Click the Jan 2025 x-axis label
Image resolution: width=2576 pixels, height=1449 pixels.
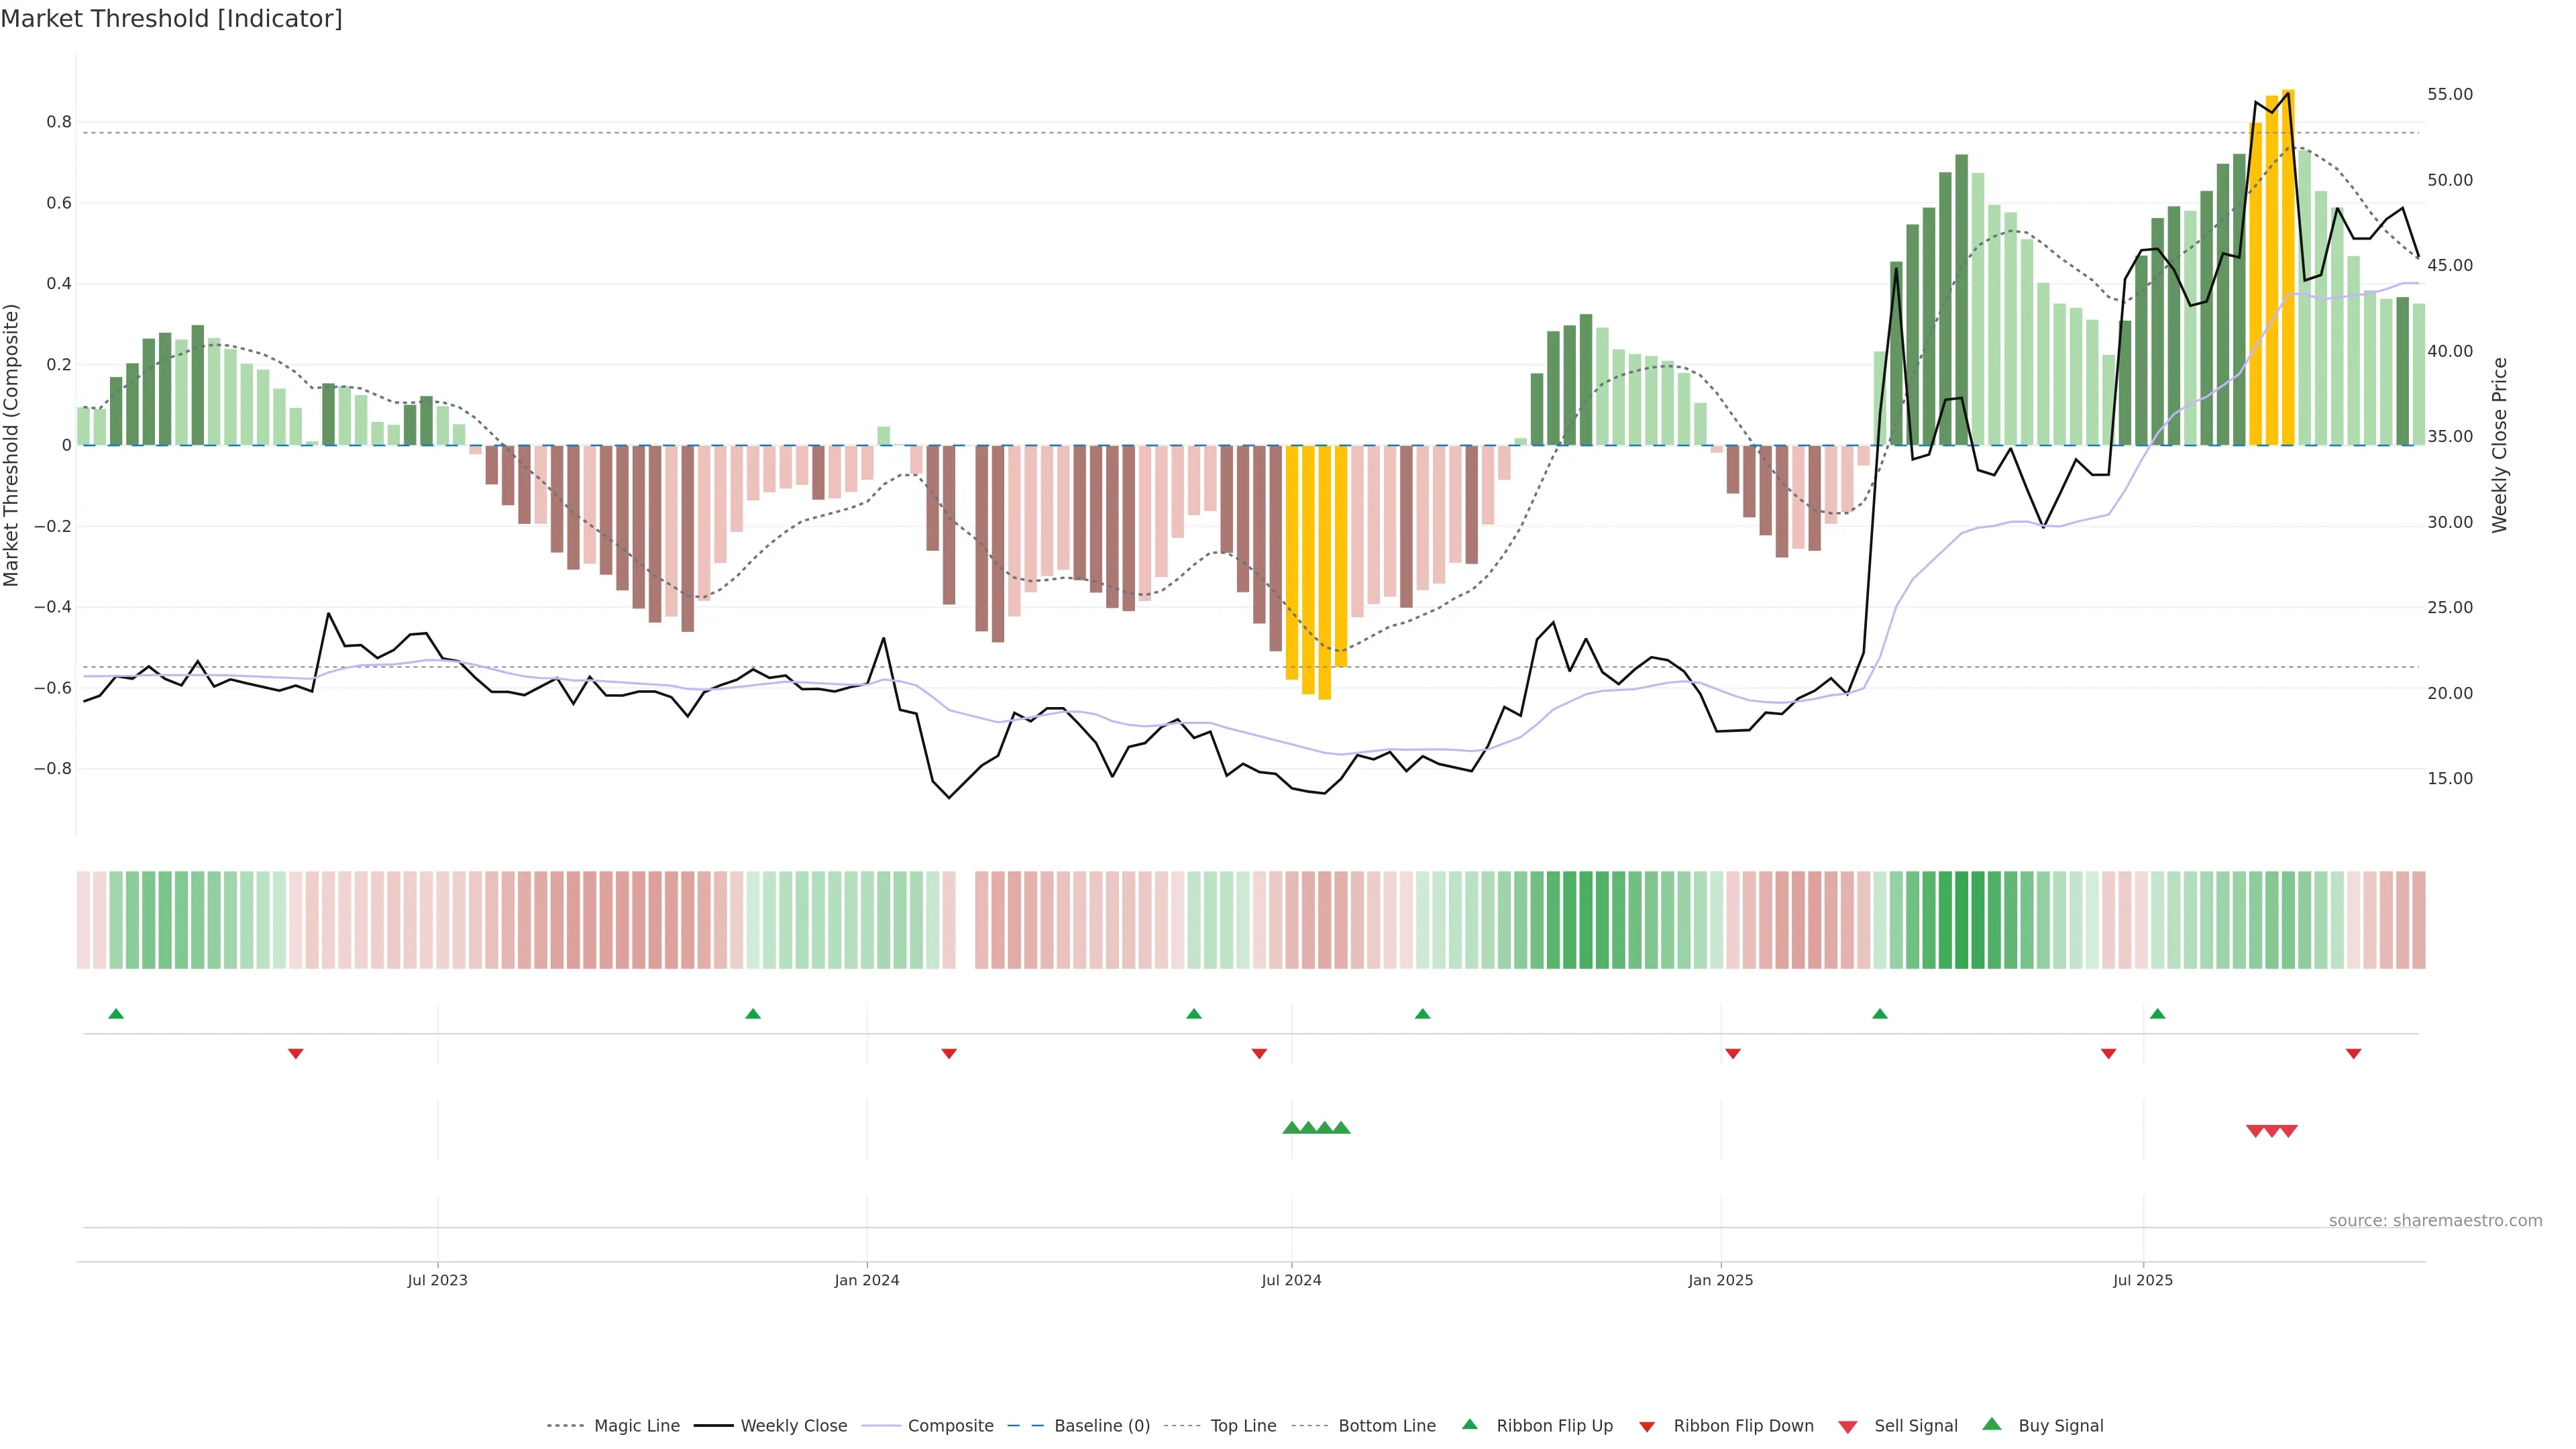click(1720, 1280)
